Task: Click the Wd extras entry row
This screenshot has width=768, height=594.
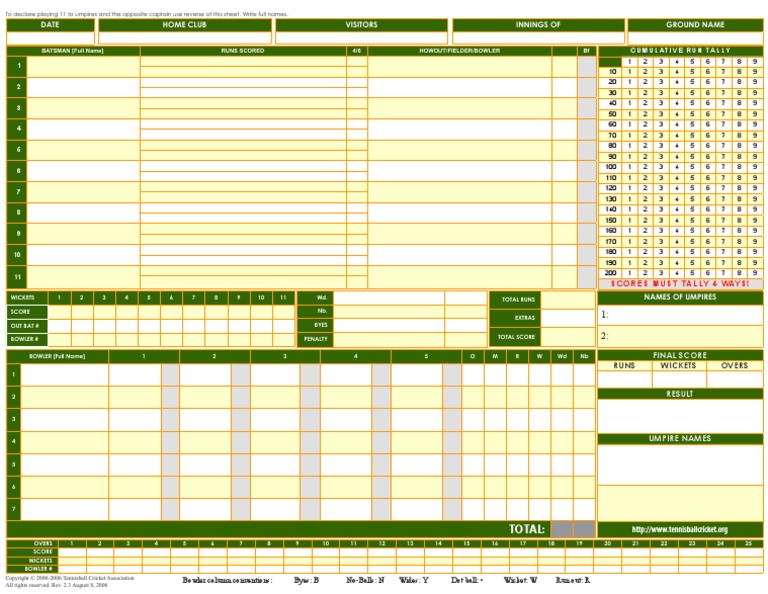Action: pyautogui.click(x=392, y=298)
